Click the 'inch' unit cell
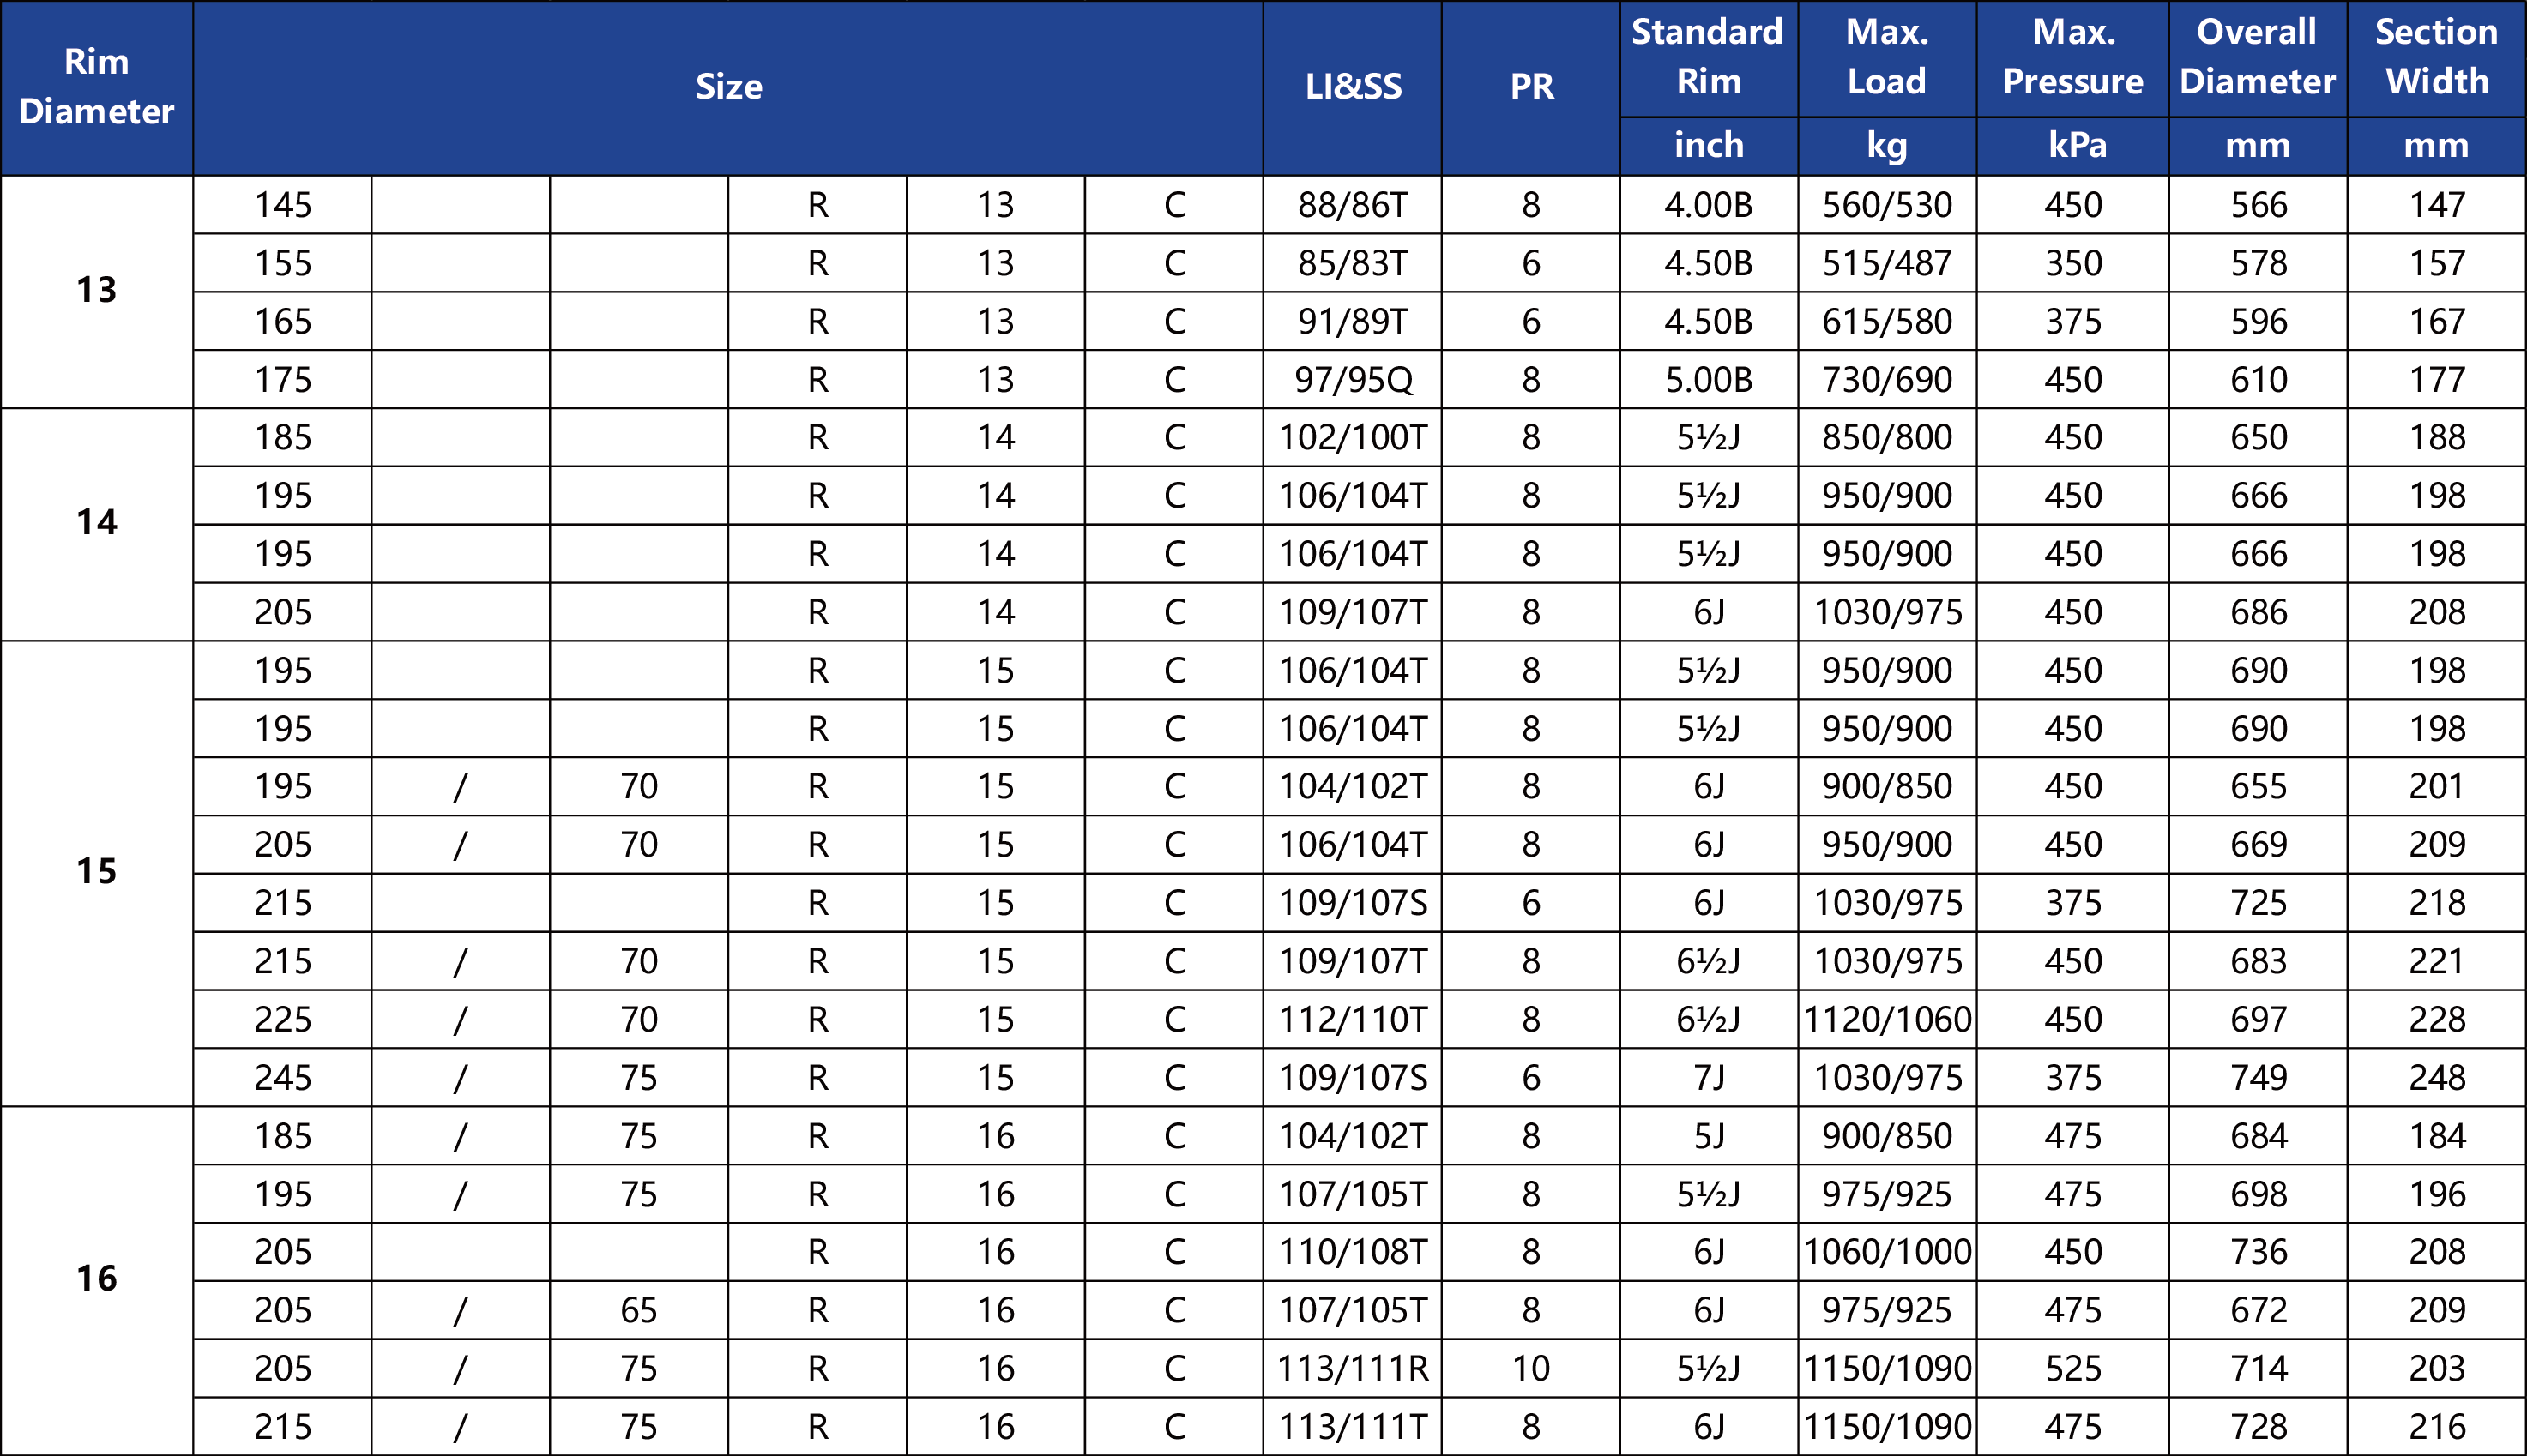 (x=1709, y=146)
